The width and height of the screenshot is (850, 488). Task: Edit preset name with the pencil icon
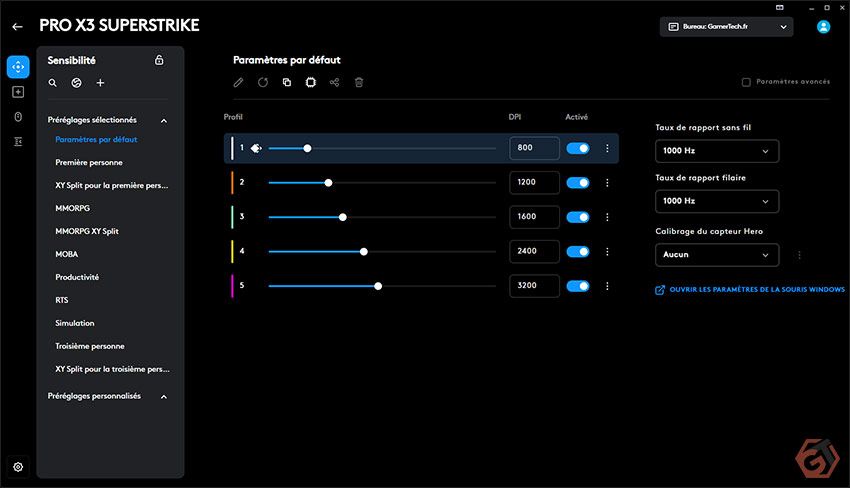[239, 82]
